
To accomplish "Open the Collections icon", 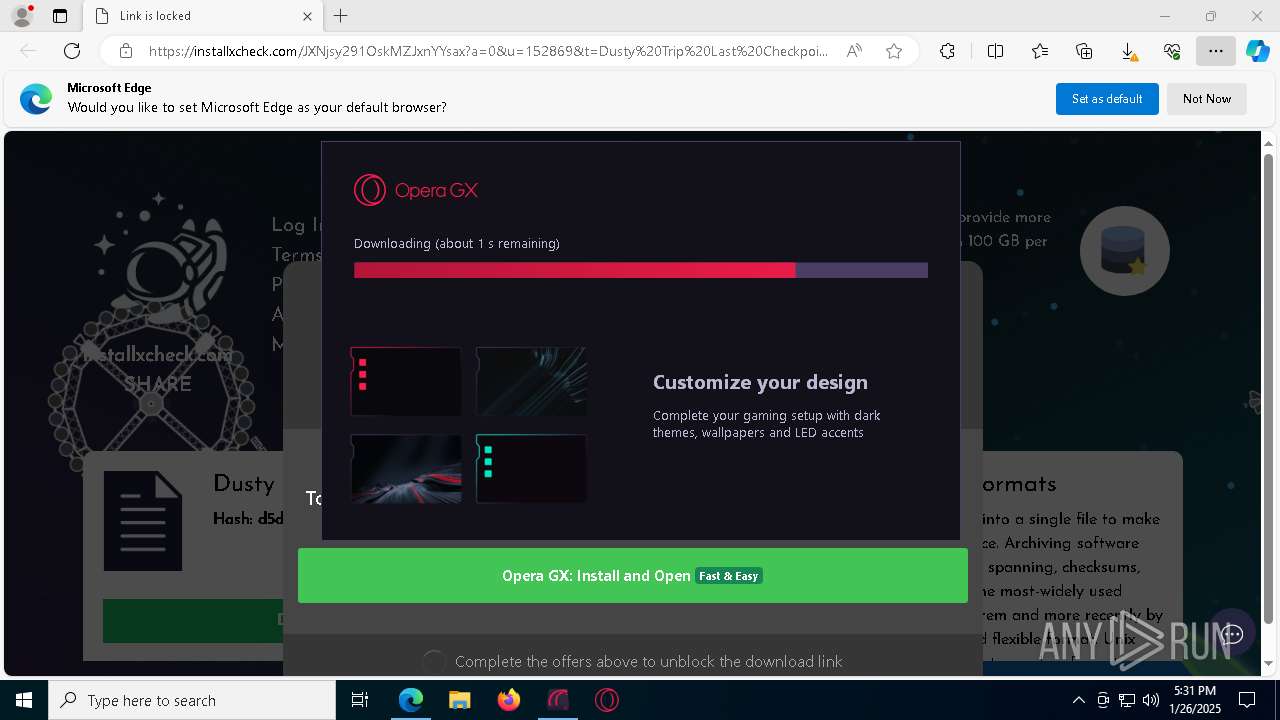I will click(x=1084, y=51).
